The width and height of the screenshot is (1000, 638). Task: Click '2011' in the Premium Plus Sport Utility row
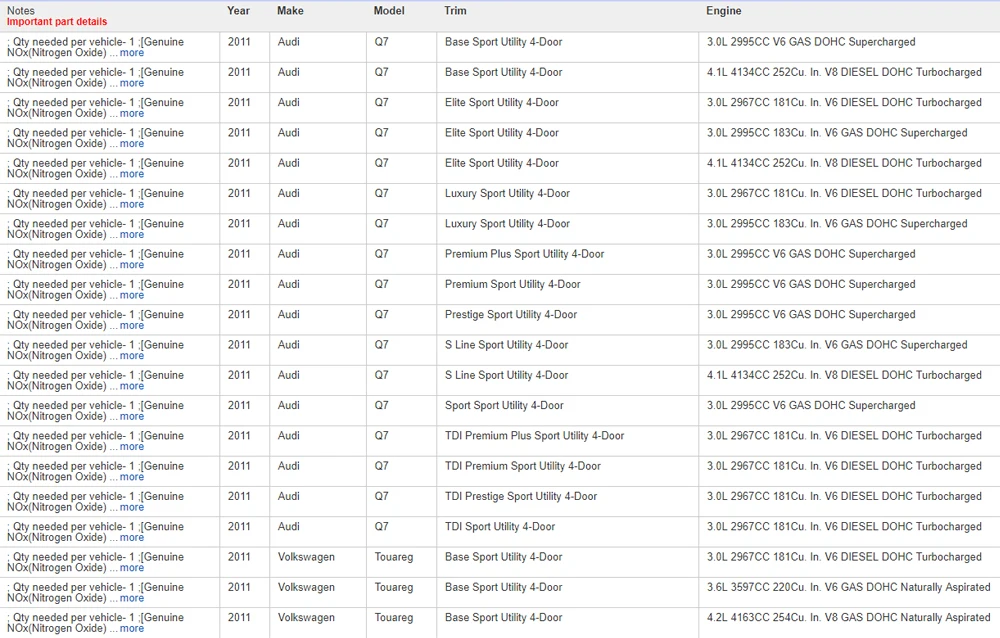(239, 254)
